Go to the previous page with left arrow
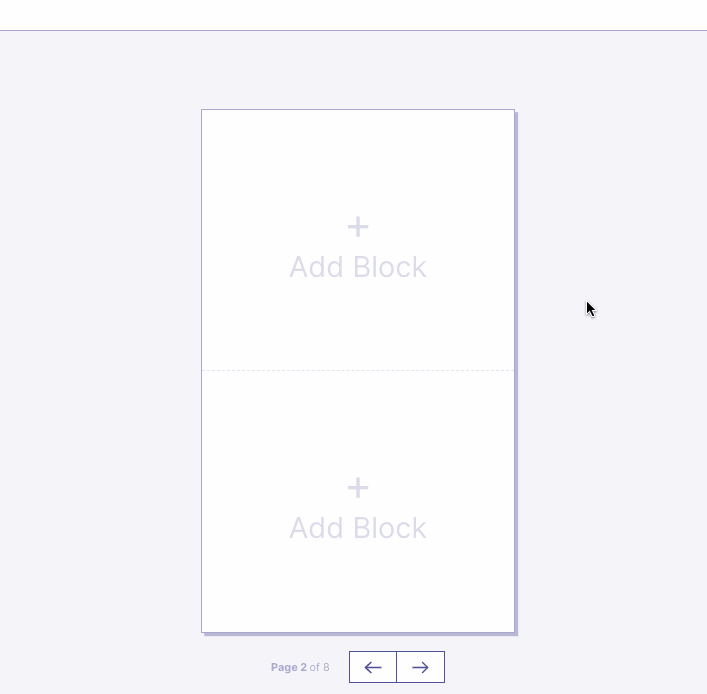 pyautogui.click(x=373, y=667)
